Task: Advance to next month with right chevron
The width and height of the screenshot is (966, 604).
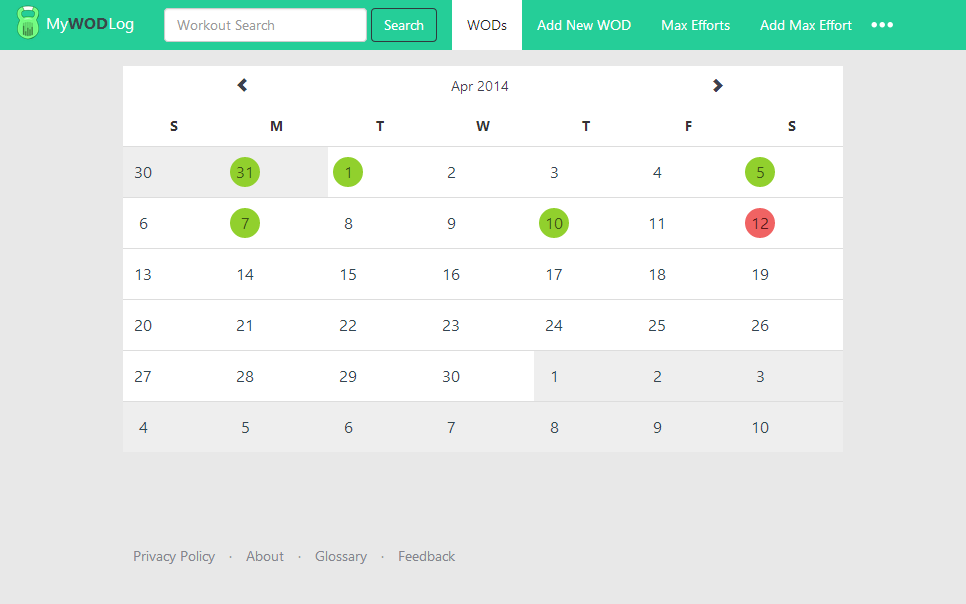Action: [x=717, y=86]
